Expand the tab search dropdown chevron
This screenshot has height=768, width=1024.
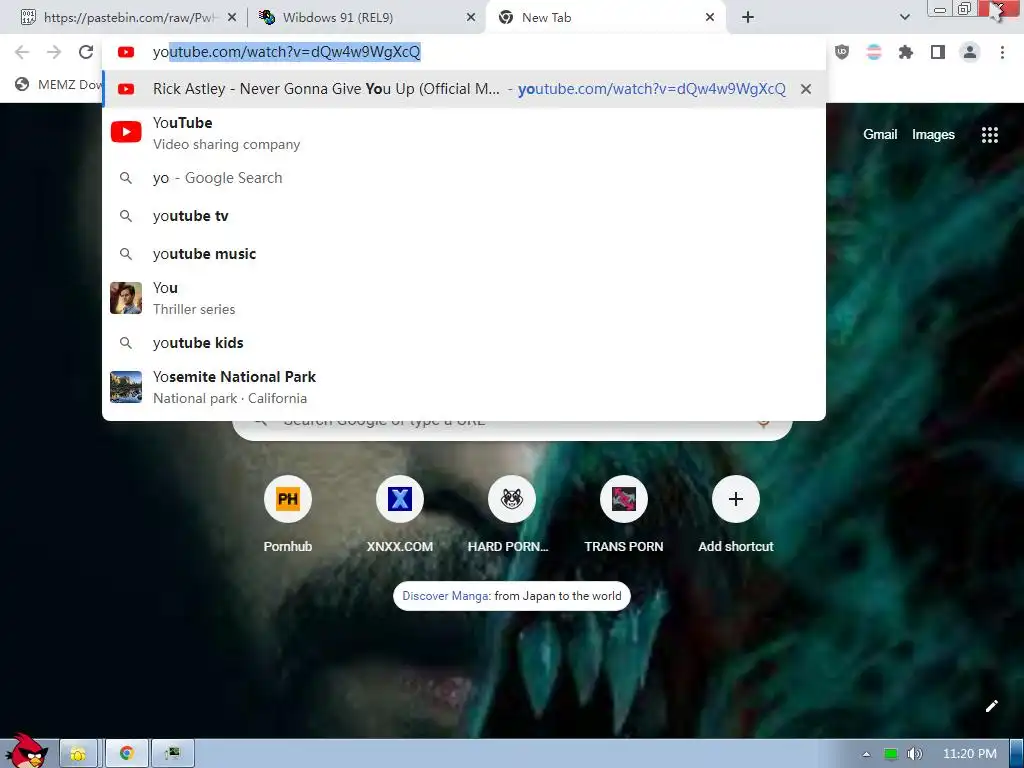coord(904,18)
